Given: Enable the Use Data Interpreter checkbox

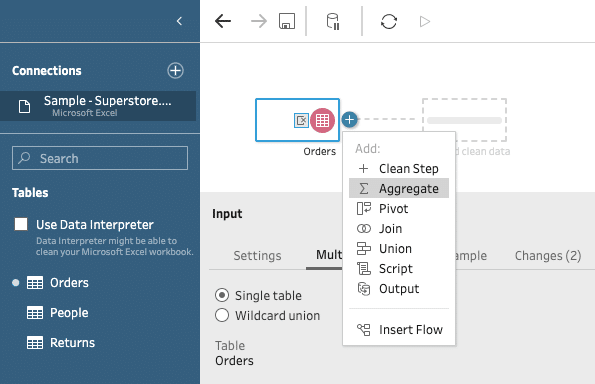Looking at the screenshot, I should pos(21,224).
